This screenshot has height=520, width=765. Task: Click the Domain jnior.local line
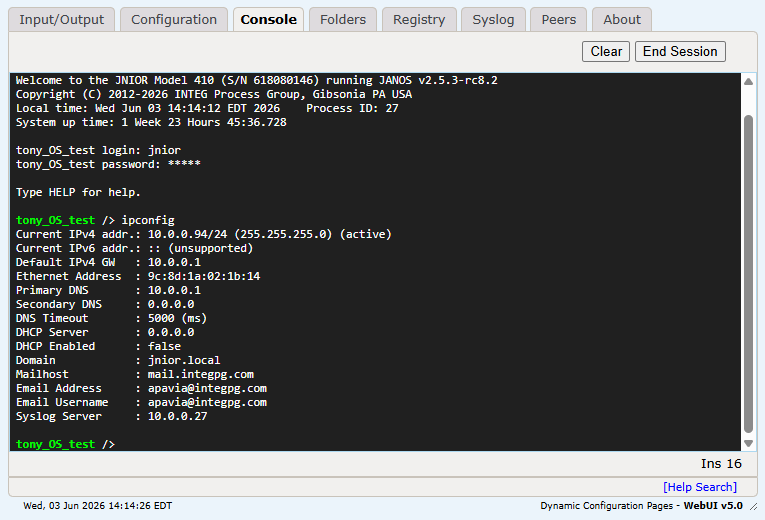[x=118, y=360]
